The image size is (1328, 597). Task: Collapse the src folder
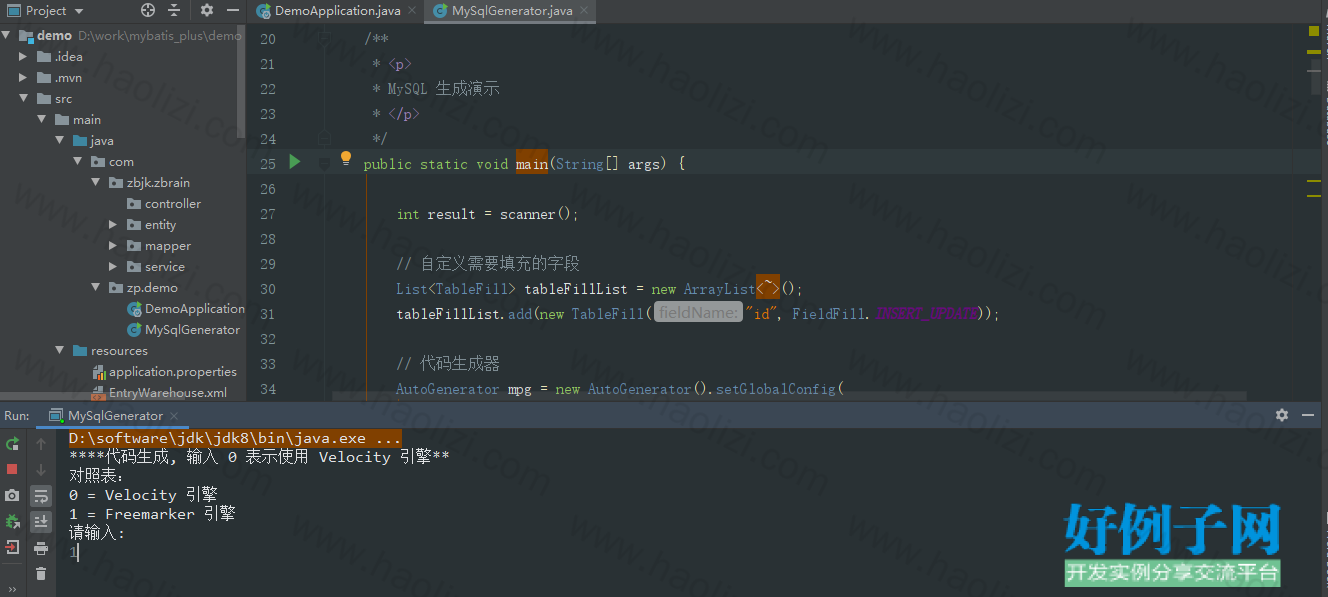pos(23,98)
